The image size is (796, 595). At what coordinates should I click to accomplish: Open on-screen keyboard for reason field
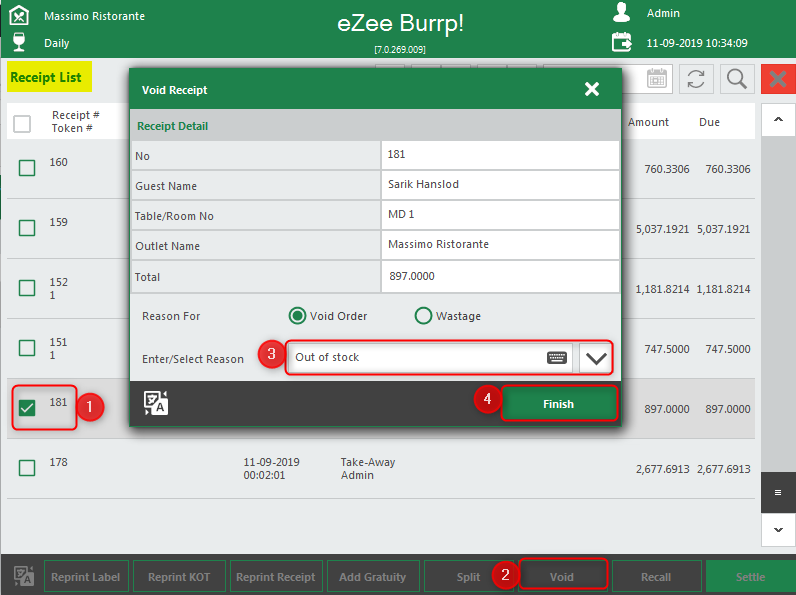[x=557, y=357]
